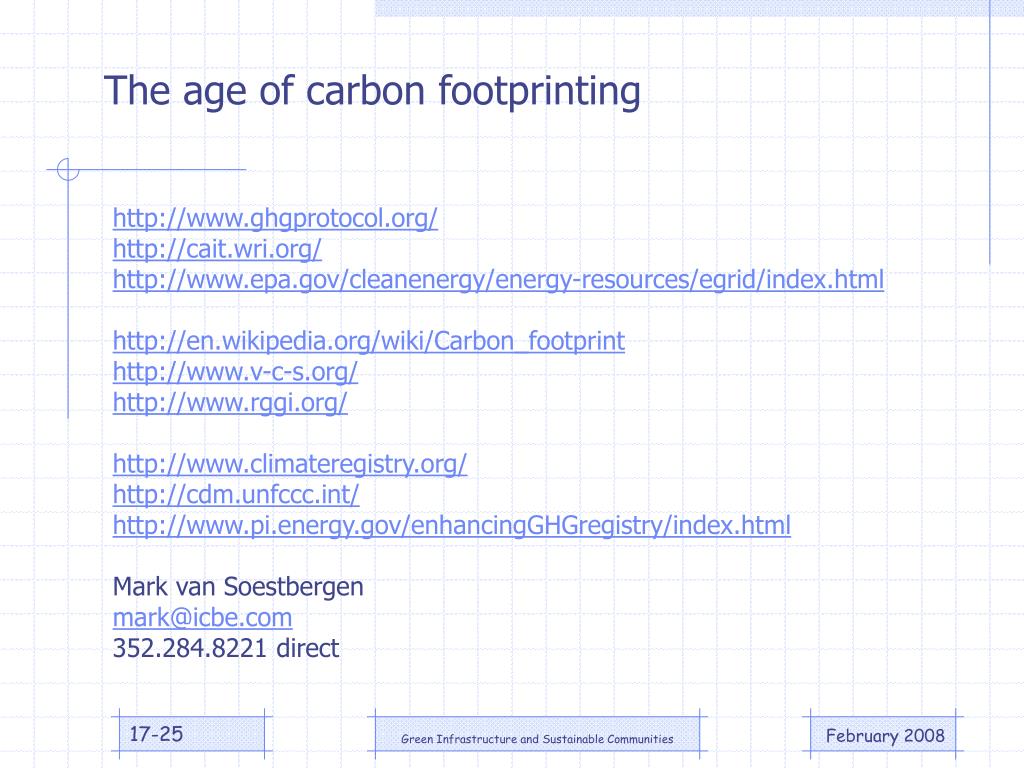
Task: Click the crosshair circle decoration near title line
Action: (x=68, y=169)
